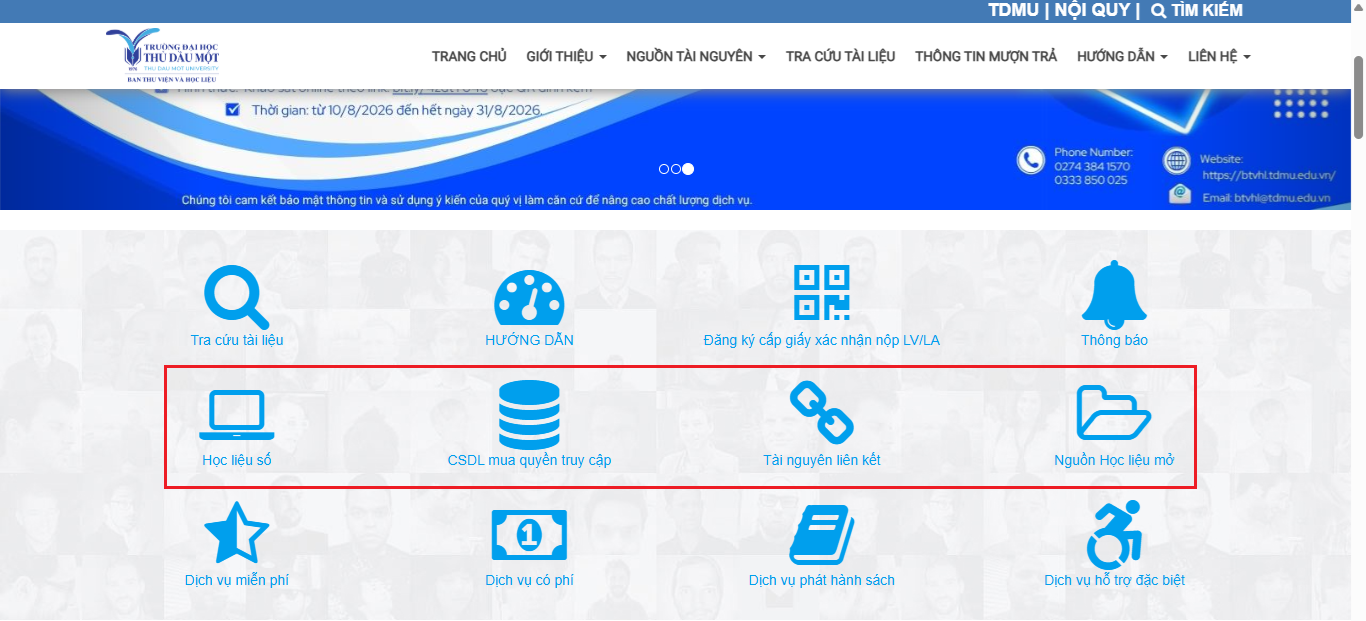Click the money bill Dịch vụ có phí icon
The image size is (1366, 621).
coord(529,535)
